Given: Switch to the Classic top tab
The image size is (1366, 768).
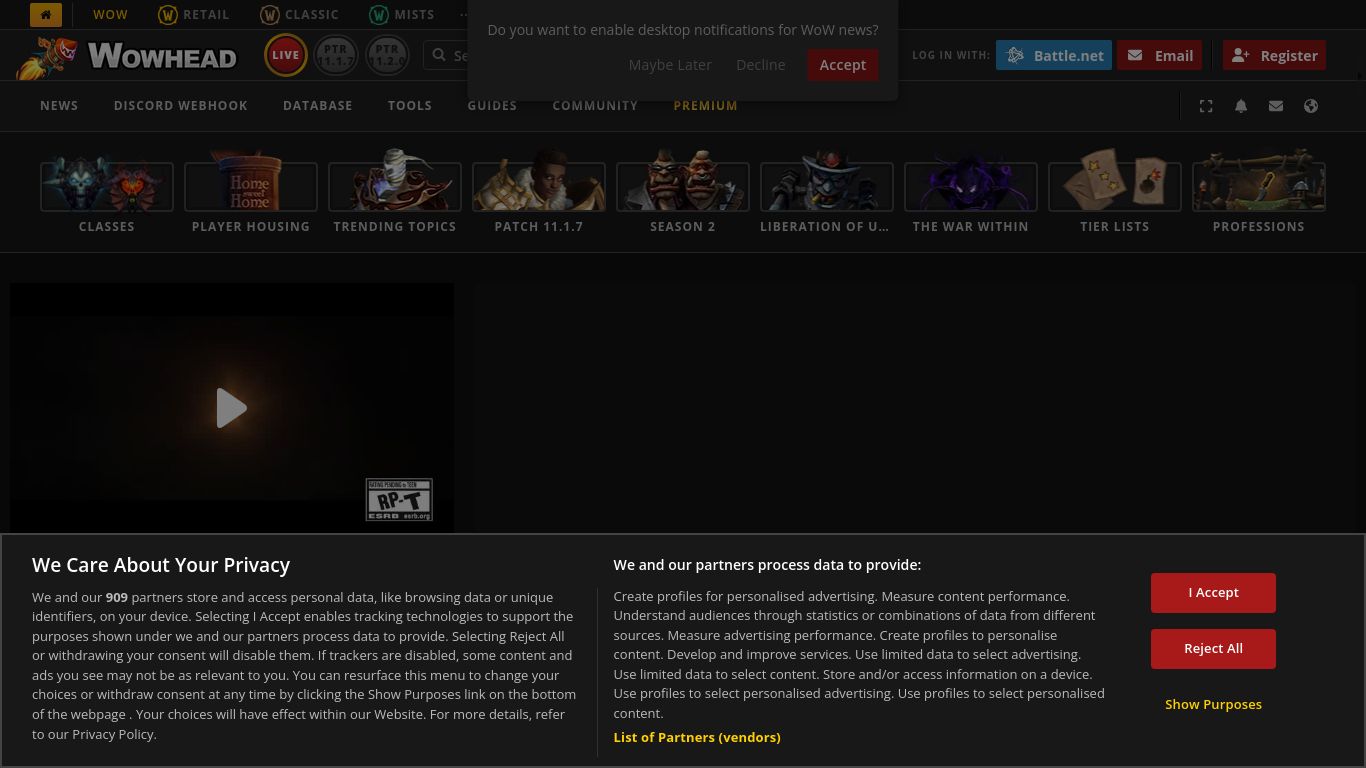Looking at the screenshot, I should tap(300, 15).
